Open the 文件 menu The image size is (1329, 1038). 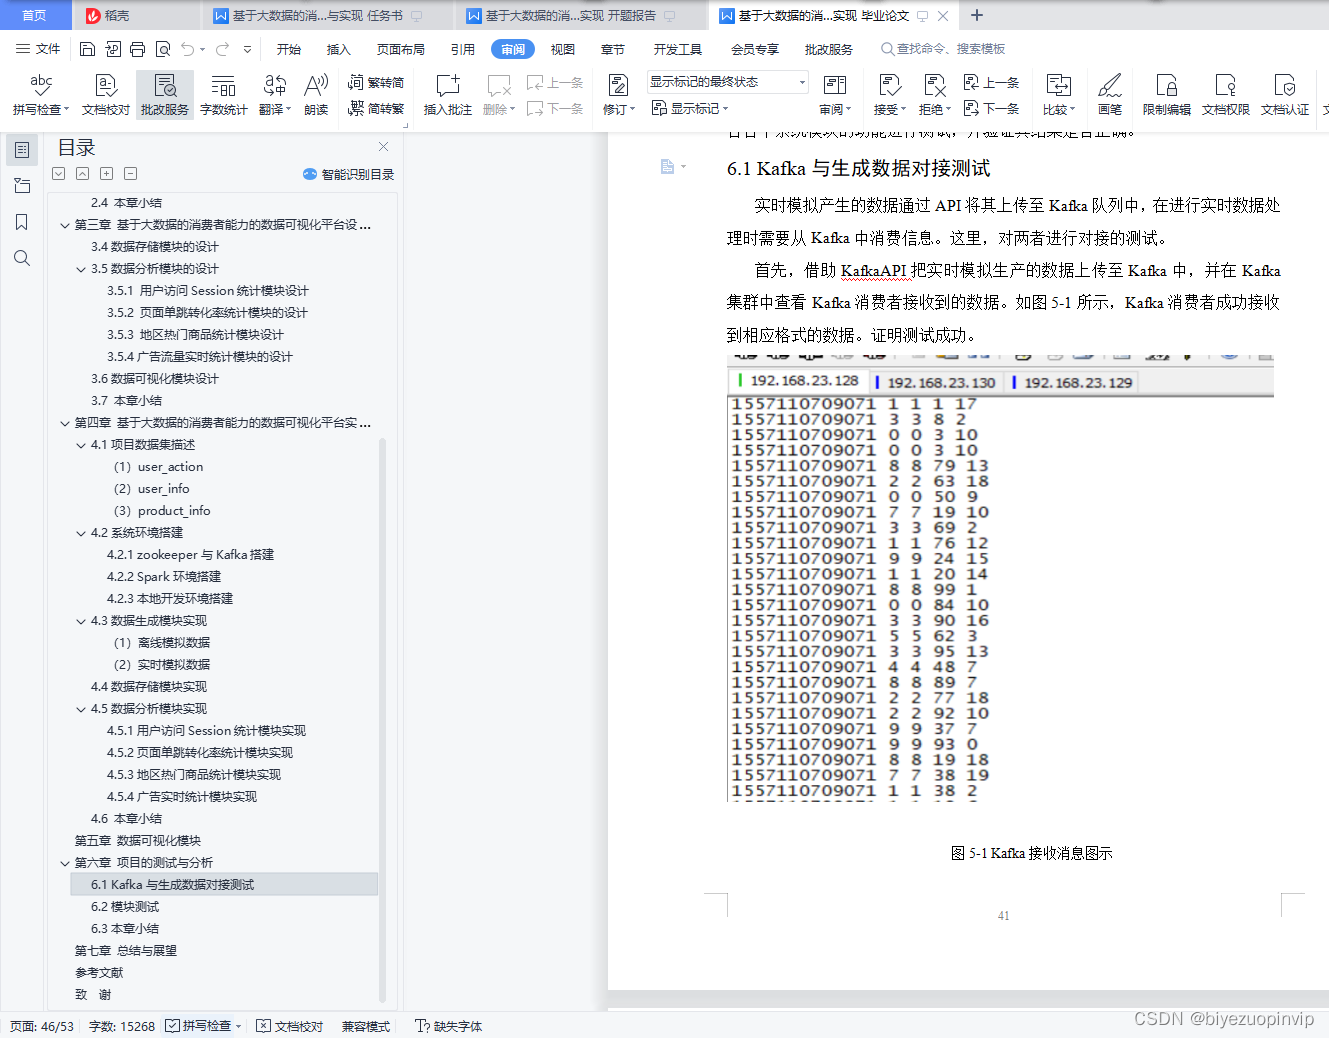(x=38, y=49)
